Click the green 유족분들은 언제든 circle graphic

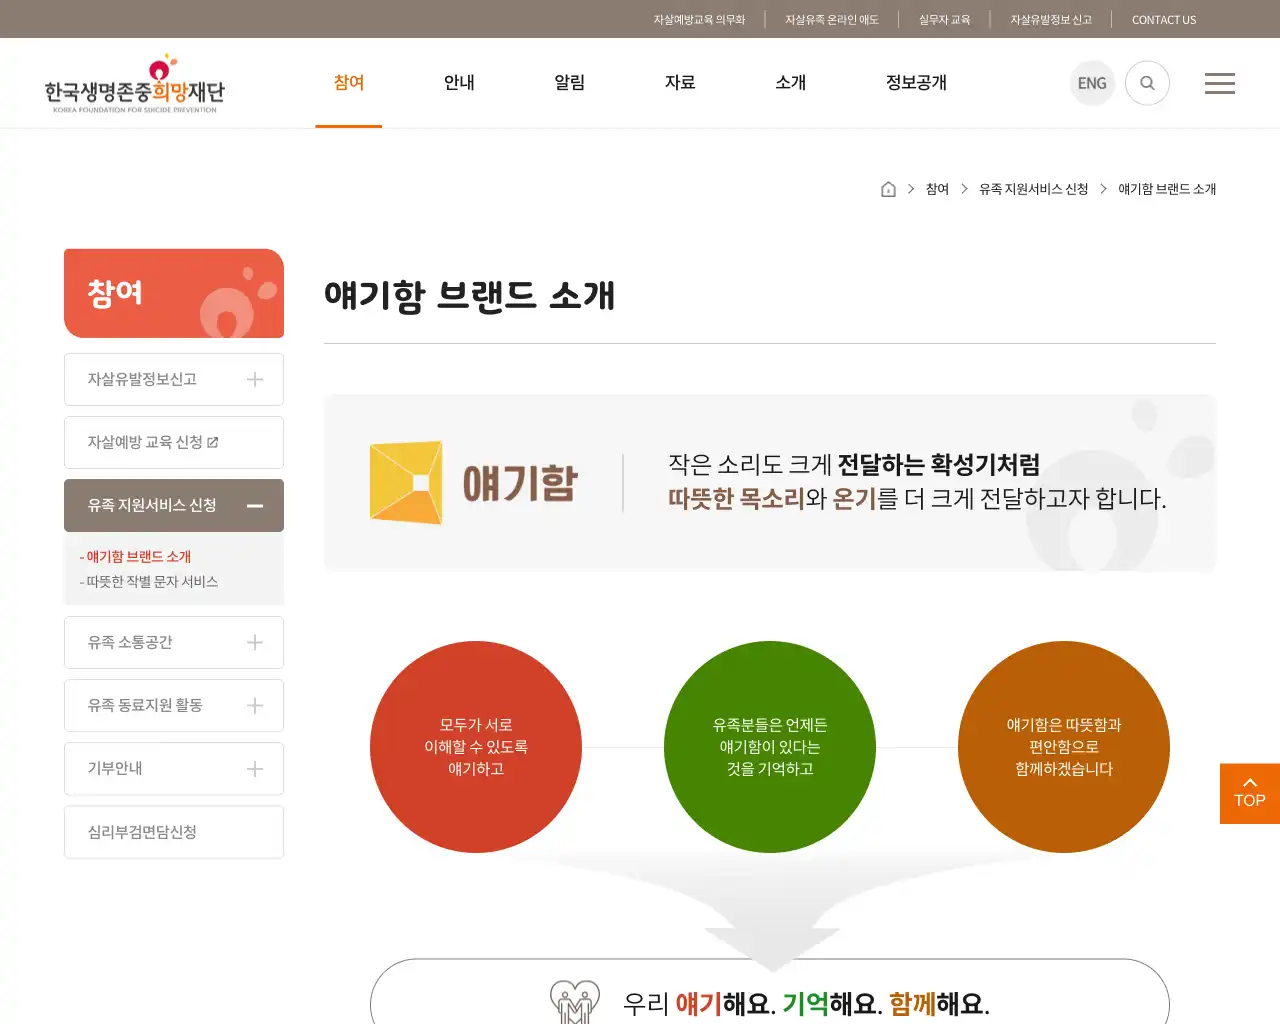769,746
